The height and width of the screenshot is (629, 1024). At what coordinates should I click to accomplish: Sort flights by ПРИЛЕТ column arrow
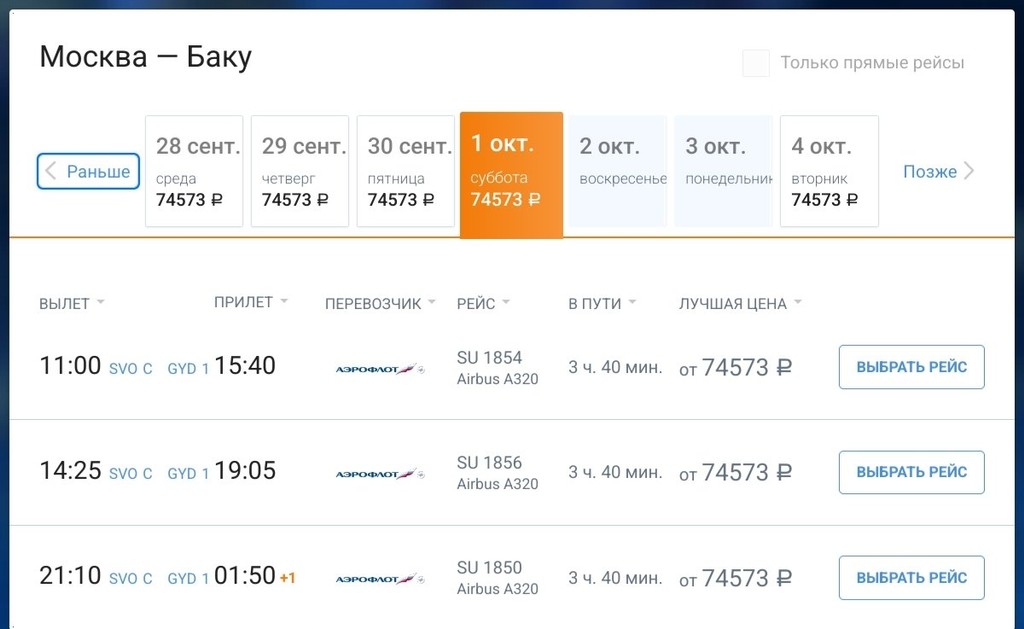click(x=284, y=302)
